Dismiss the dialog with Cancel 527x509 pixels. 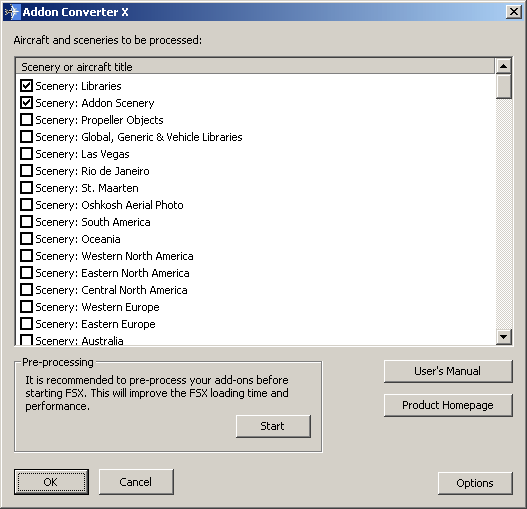pos(136,482)
